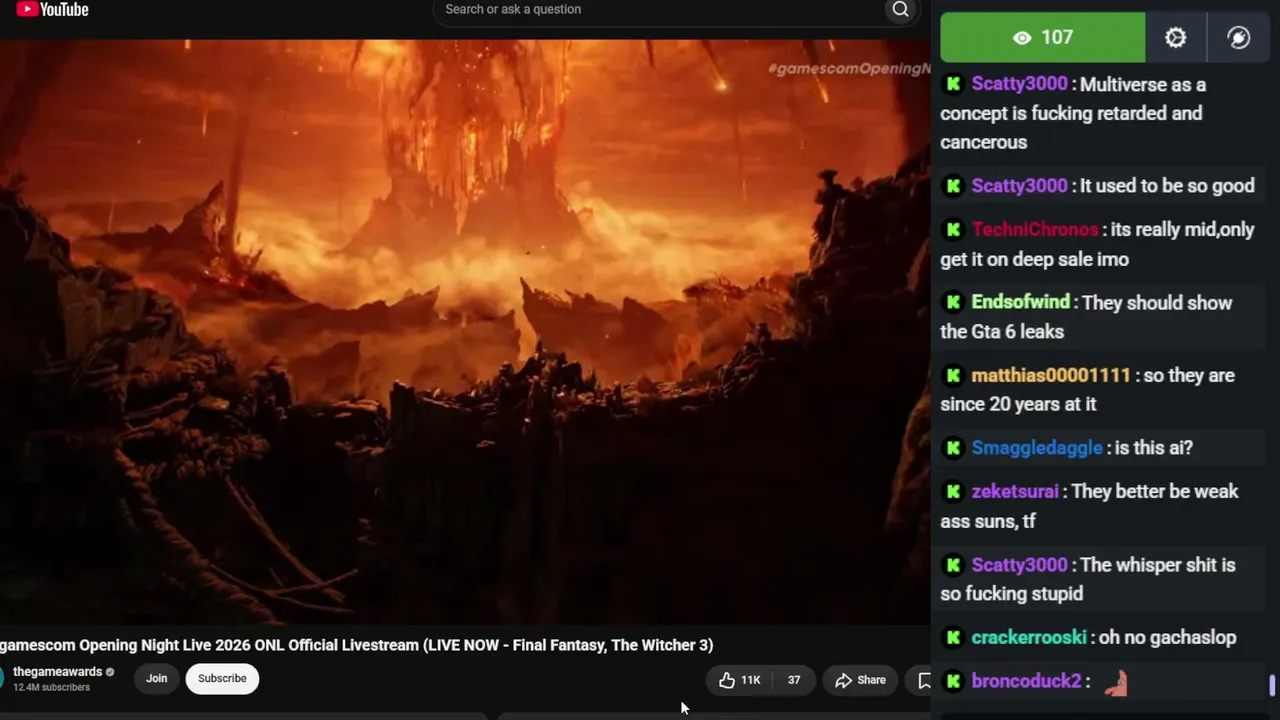The image size is (1280, 720).
Task: Subscribe to thegameawards channel
Action: pos(222,678)
